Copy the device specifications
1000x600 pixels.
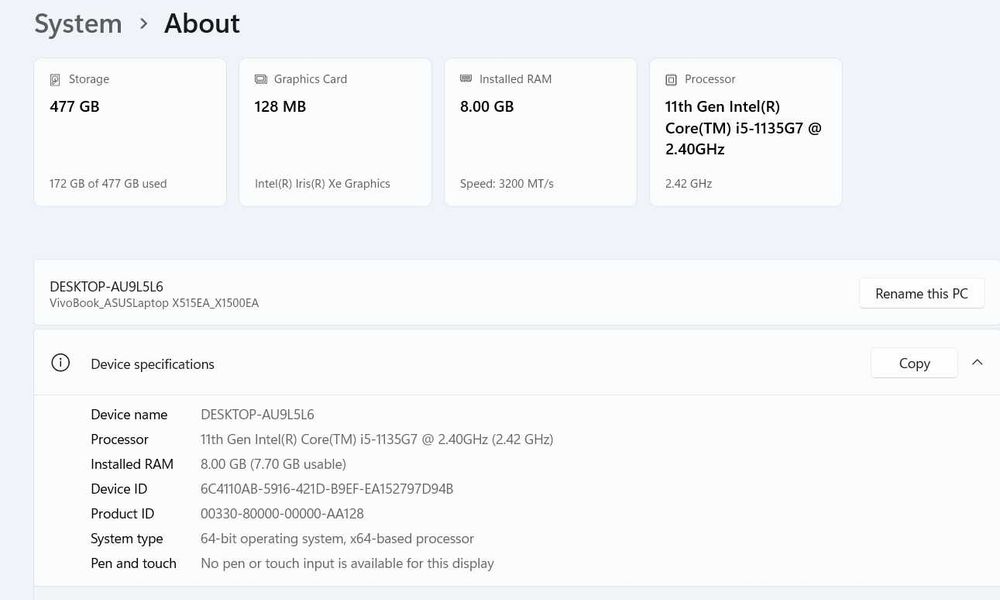pyautogui.click(x=914, y=363)
